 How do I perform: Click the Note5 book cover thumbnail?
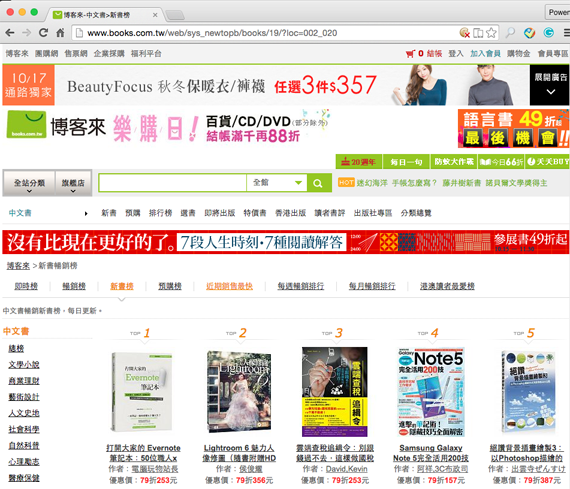coord(431,392)
